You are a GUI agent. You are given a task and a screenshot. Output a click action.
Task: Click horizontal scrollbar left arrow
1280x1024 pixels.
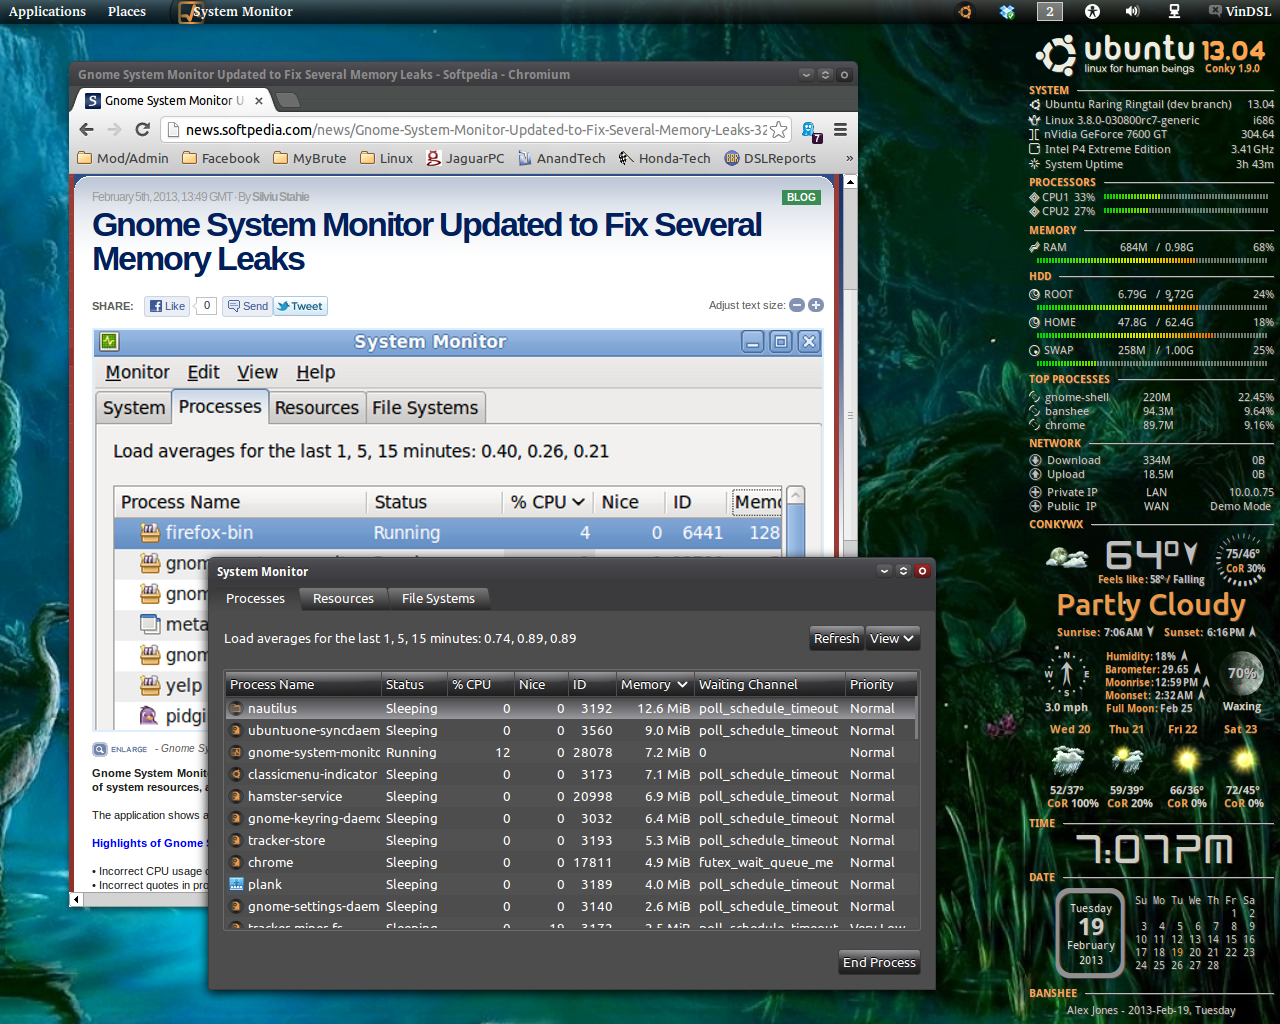[76, 899]
